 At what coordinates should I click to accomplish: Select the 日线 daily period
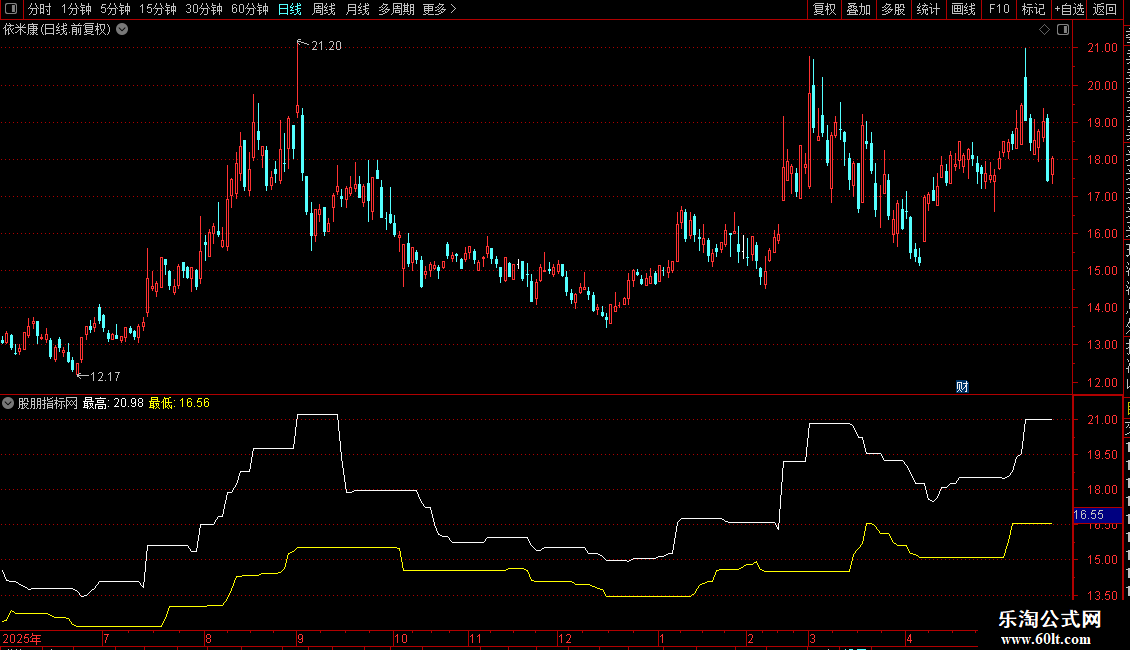pos(290,9)
